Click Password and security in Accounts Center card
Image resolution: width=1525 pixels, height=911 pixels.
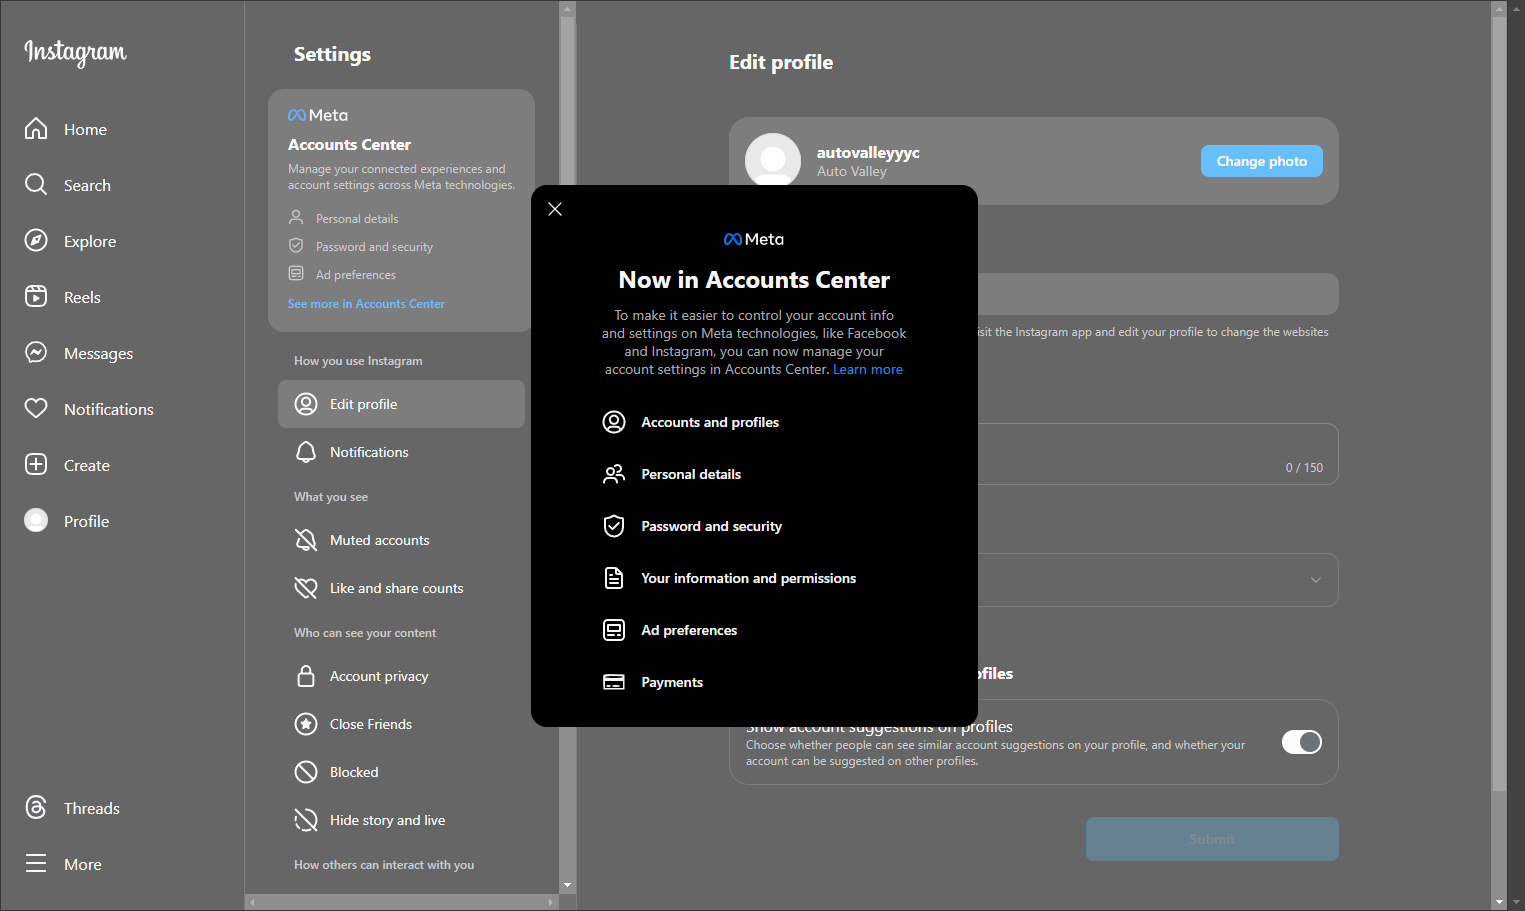374,247
